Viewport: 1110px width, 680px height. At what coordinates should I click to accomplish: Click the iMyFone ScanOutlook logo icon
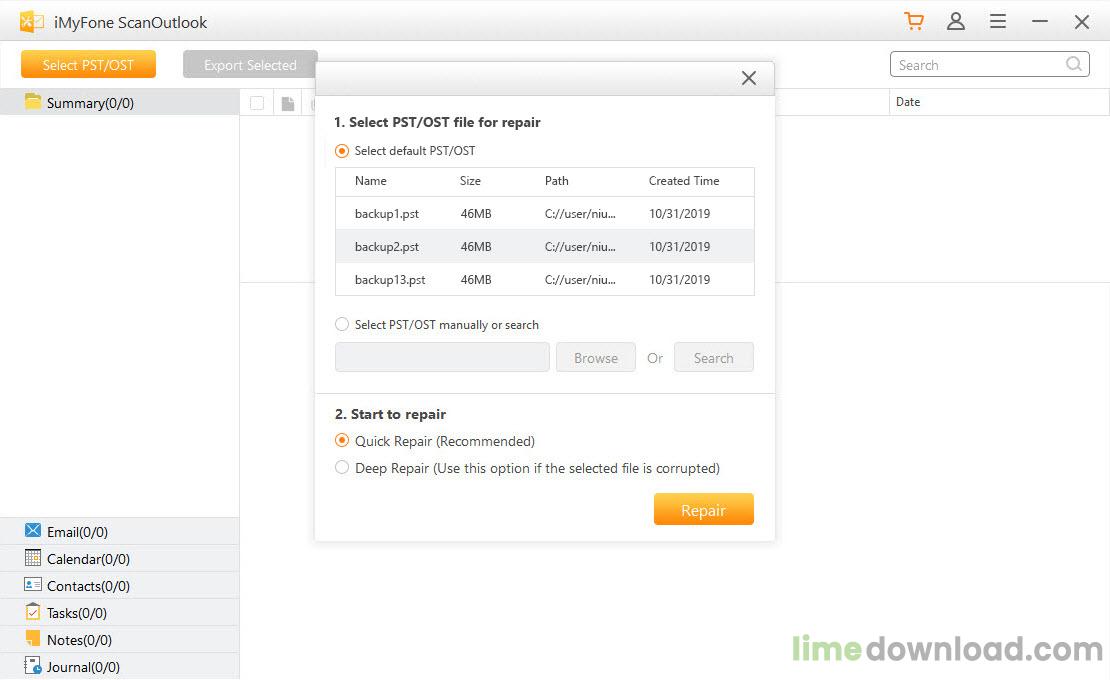tap(32, 22)
